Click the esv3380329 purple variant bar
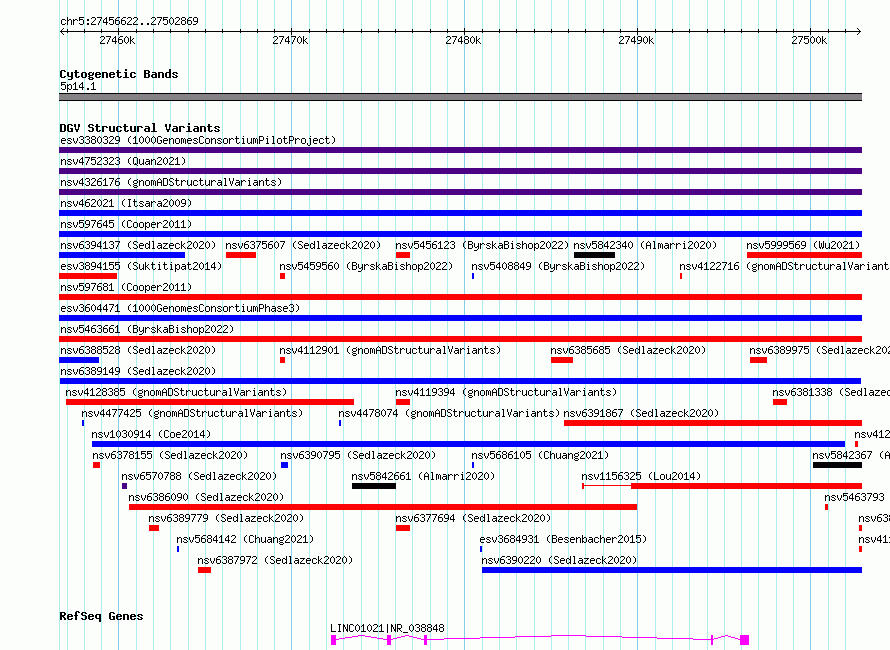 [460, 150]
